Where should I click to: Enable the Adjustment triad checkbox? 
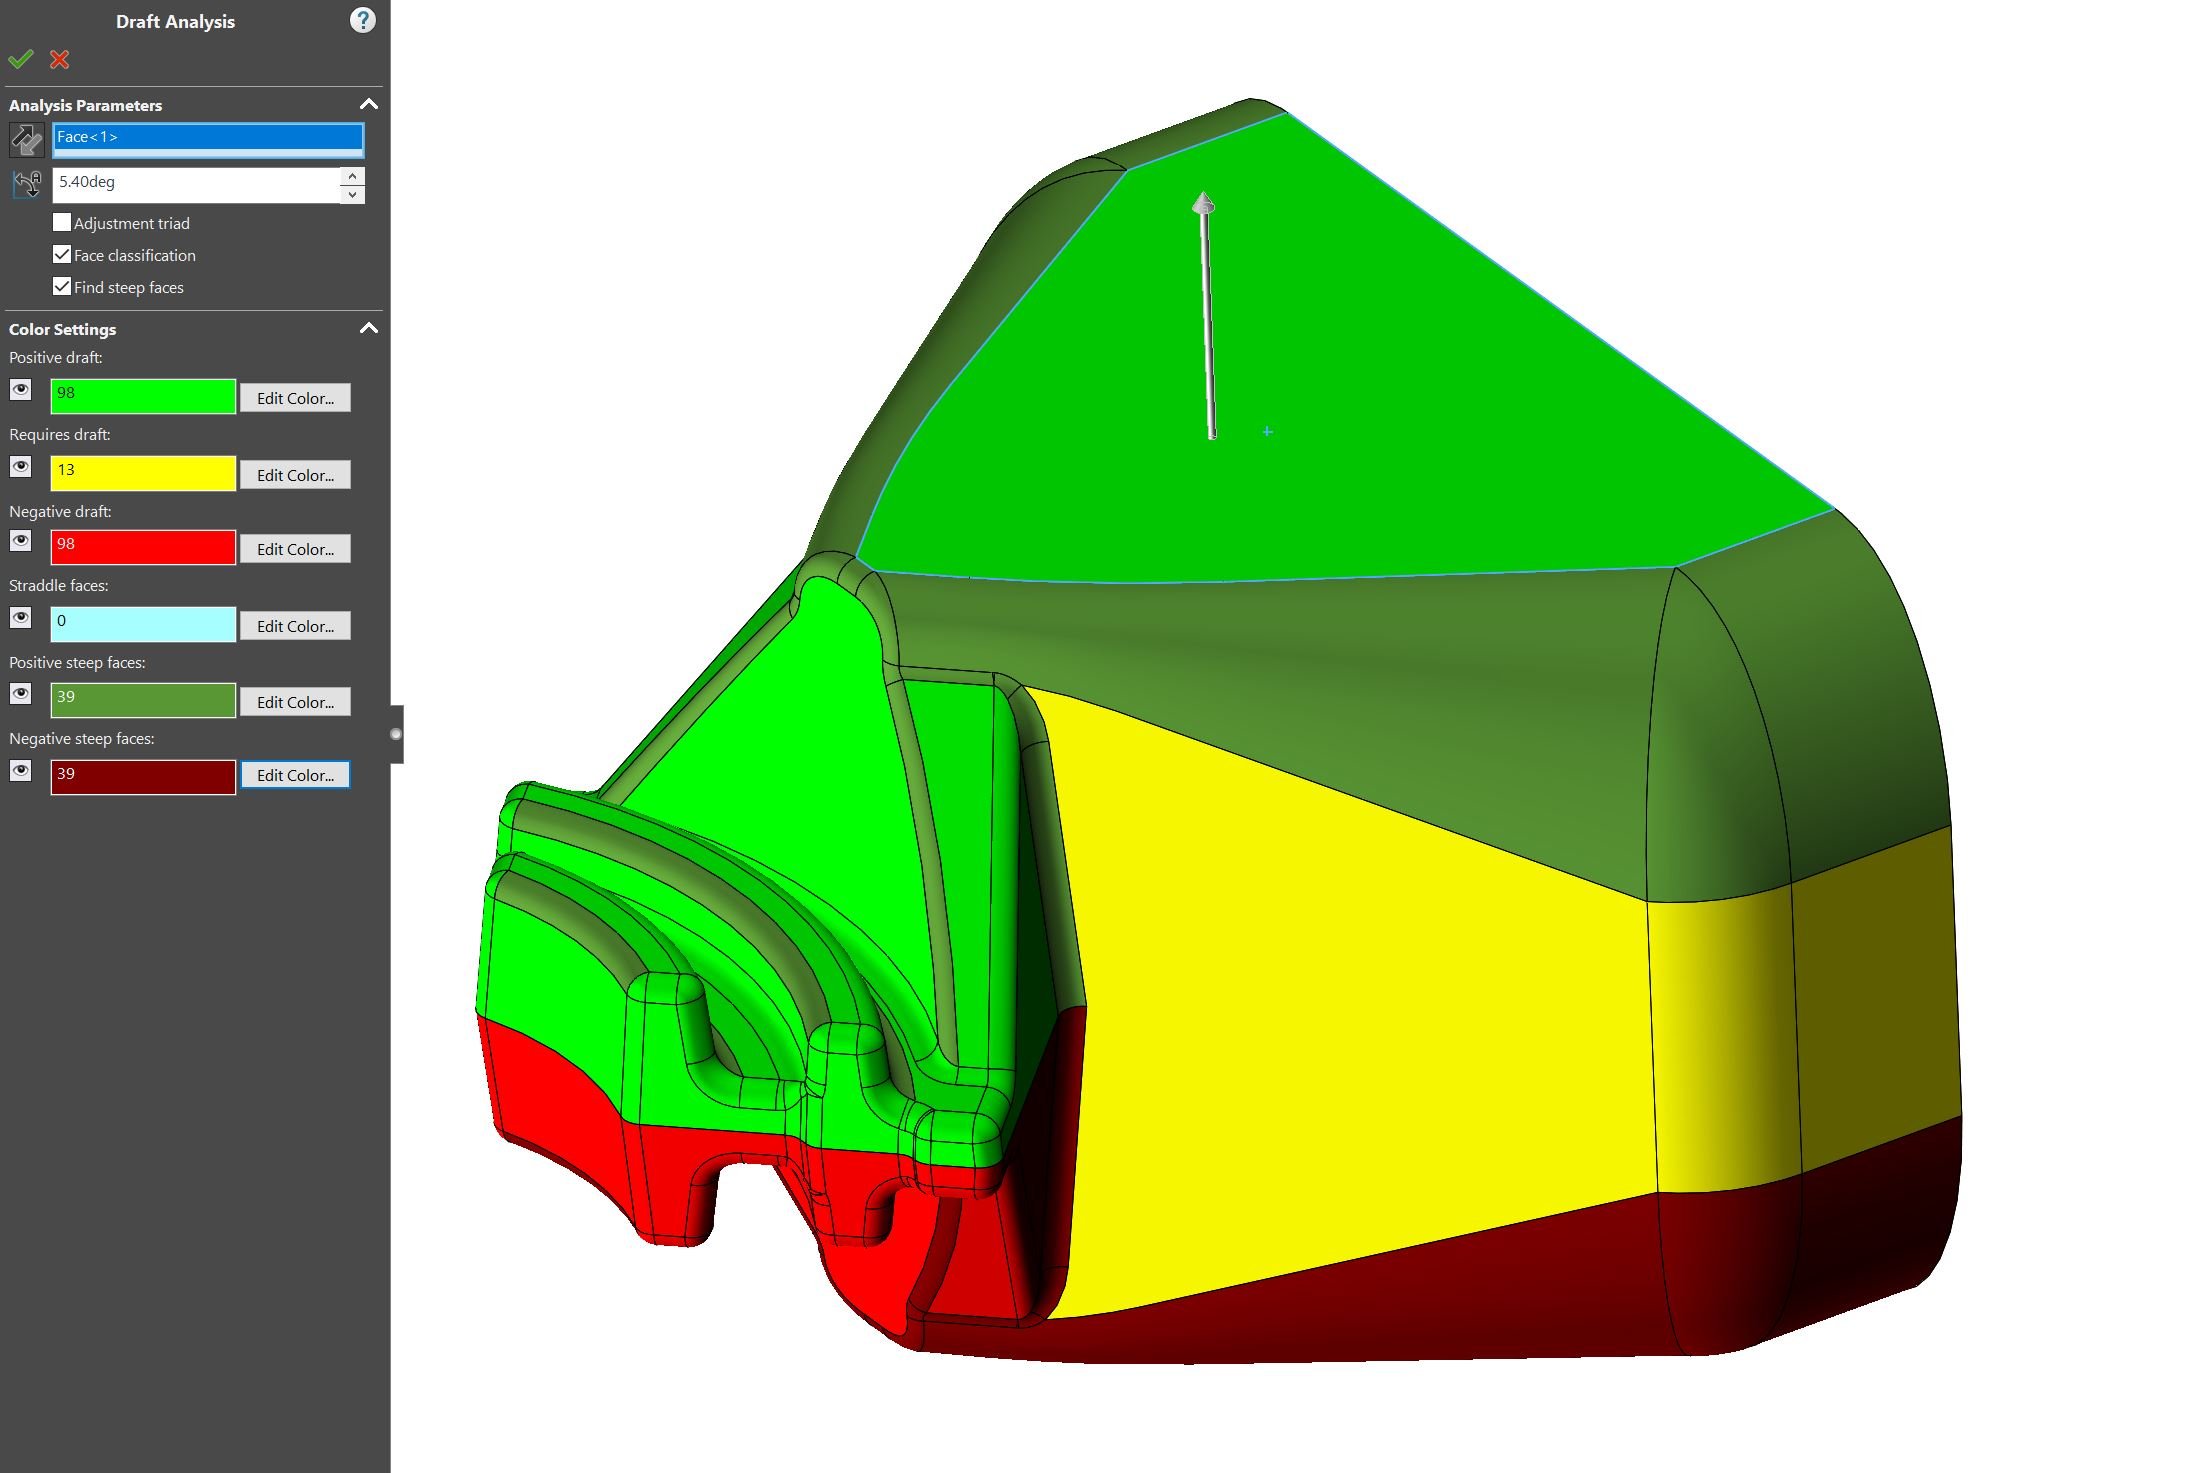[62, 223]
